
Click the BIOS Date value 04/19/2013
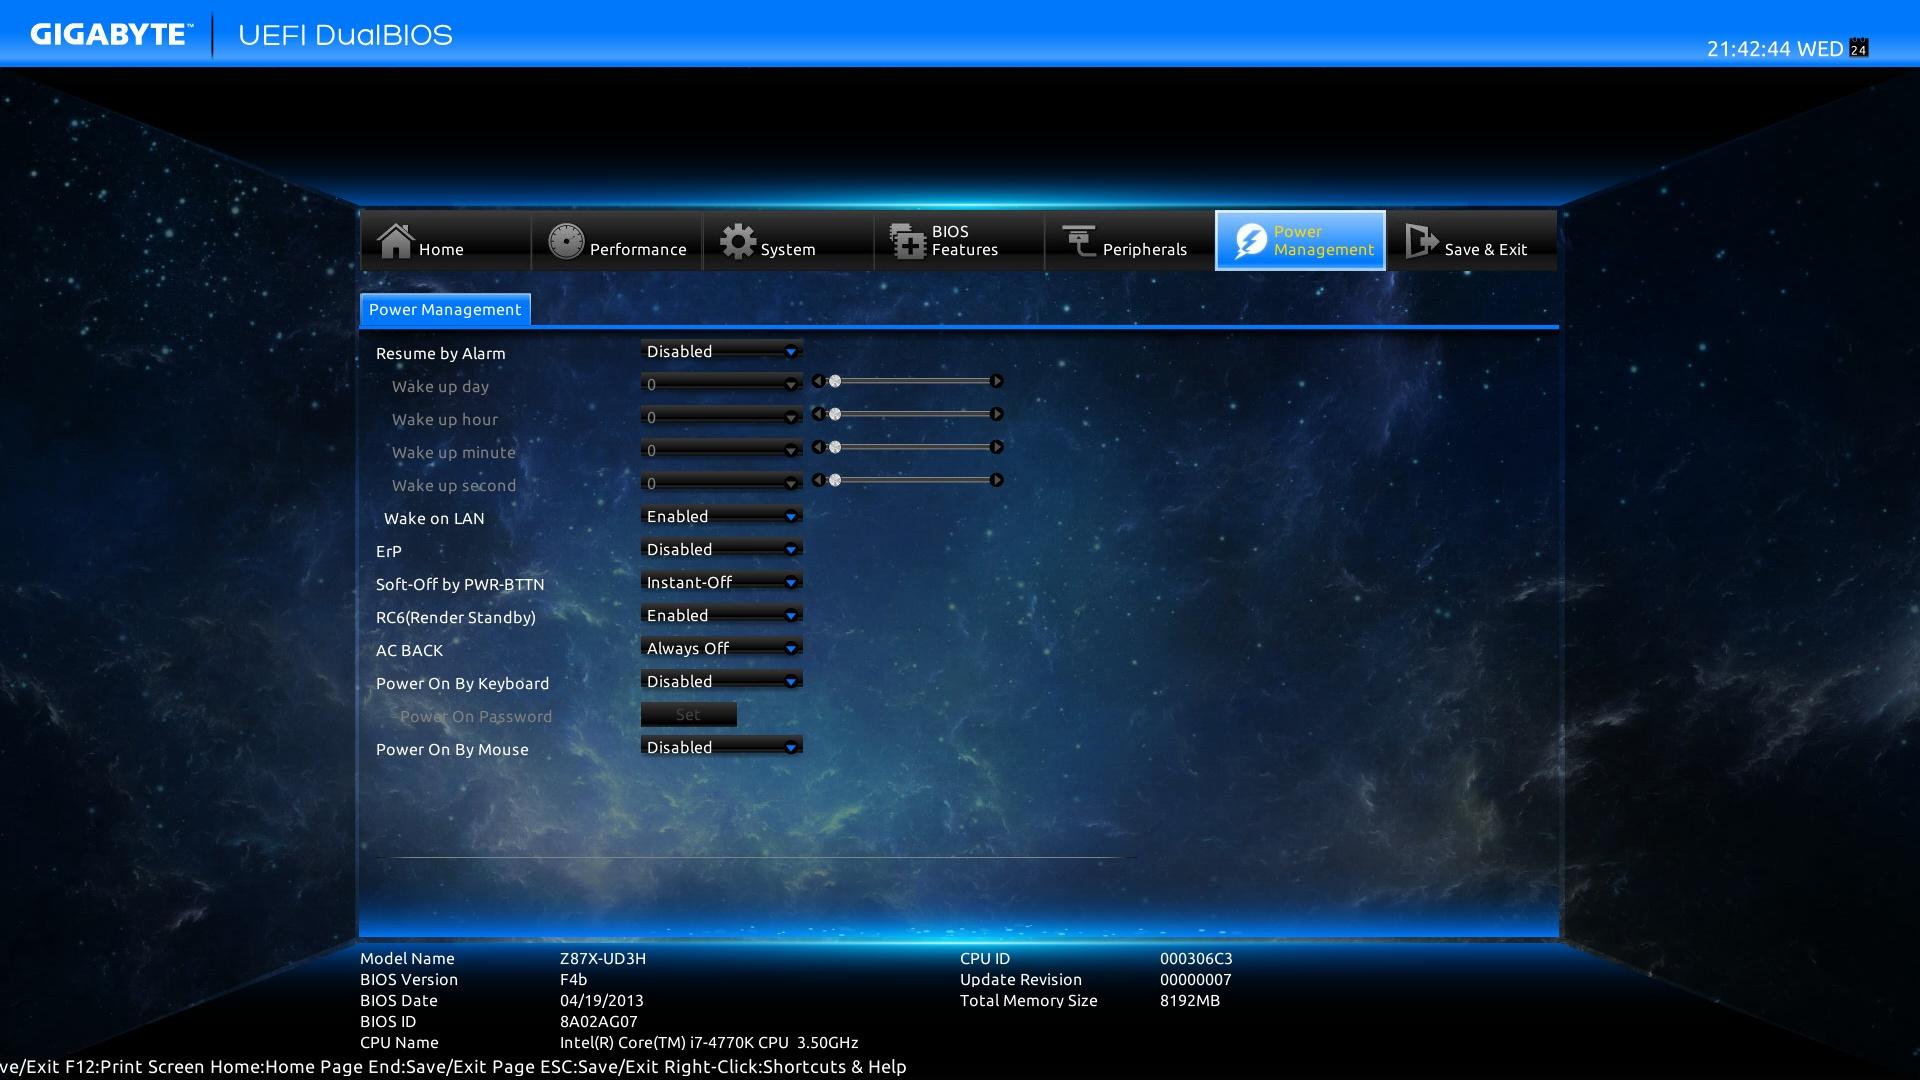click(601, 1000)
